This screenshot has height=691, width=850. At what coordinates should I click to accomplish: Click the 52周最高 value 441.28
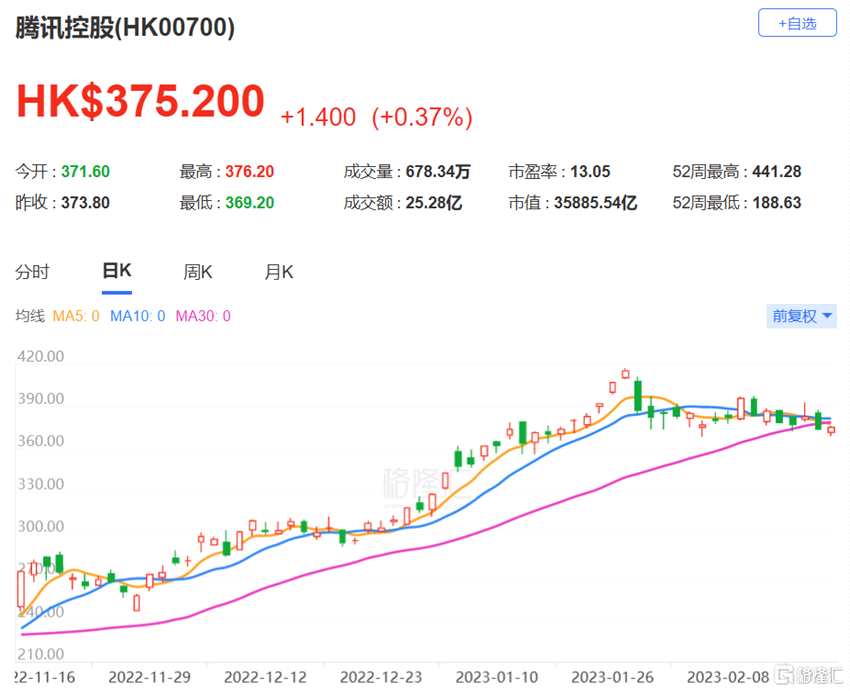pyautogui.click(x=777, y=172)
